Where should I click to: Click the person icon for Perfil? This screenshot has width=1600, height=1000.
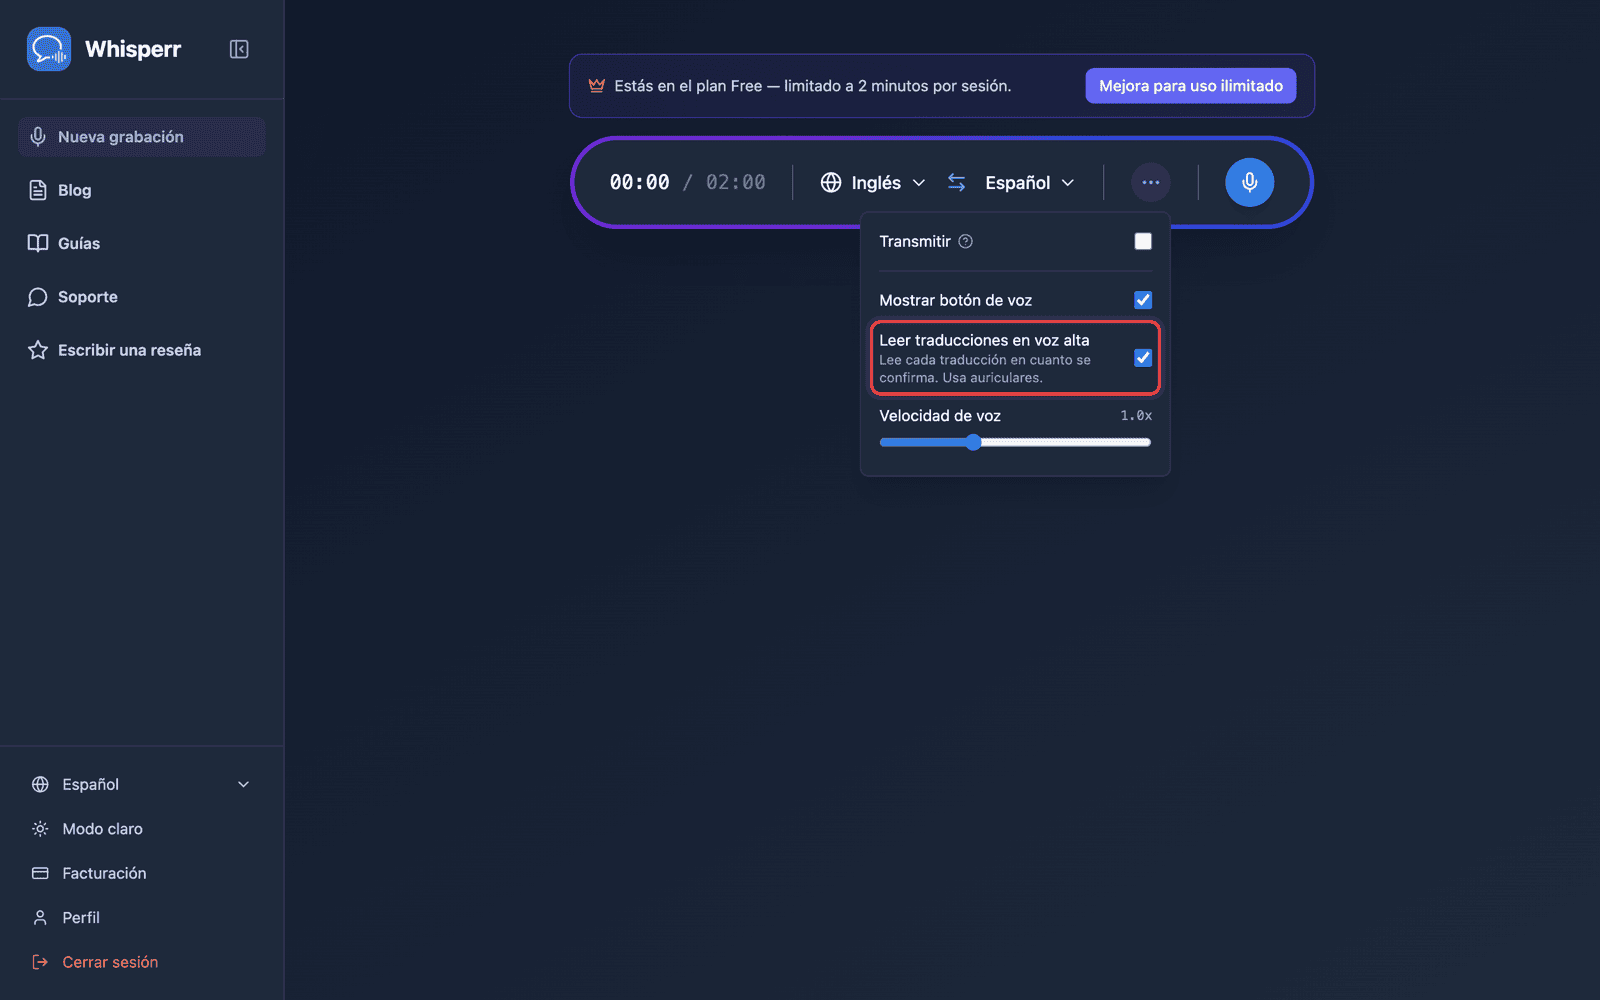click(40, 917)
